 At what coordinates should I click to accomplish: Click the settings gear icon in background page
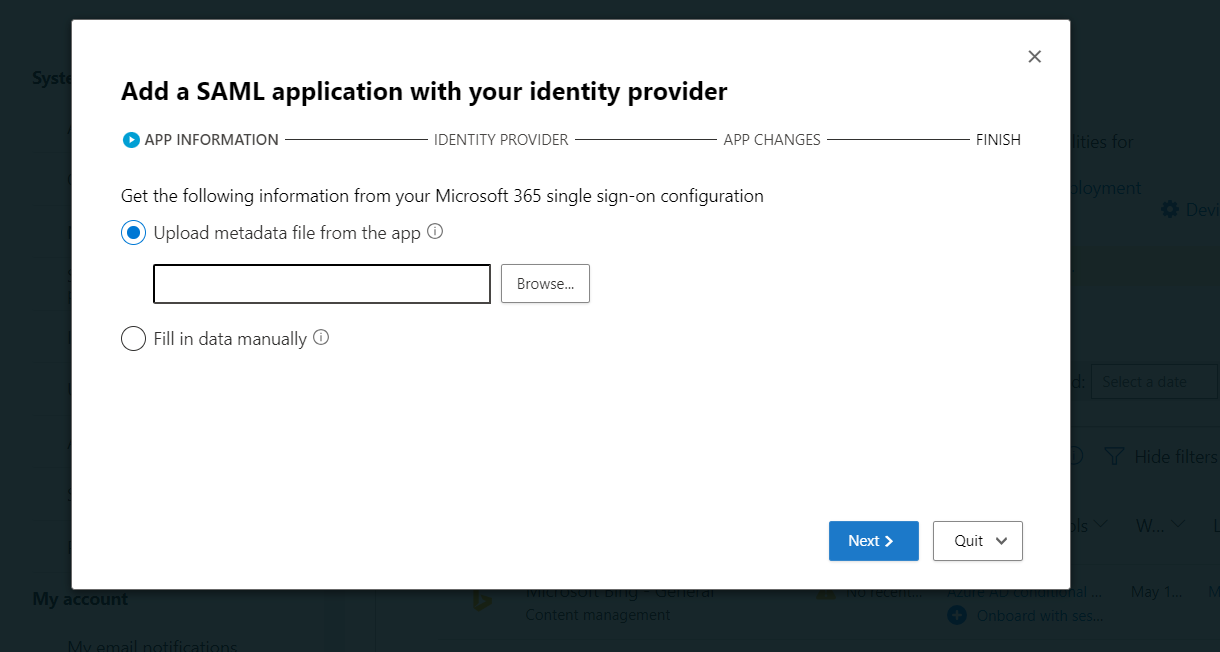(1169, 210)
